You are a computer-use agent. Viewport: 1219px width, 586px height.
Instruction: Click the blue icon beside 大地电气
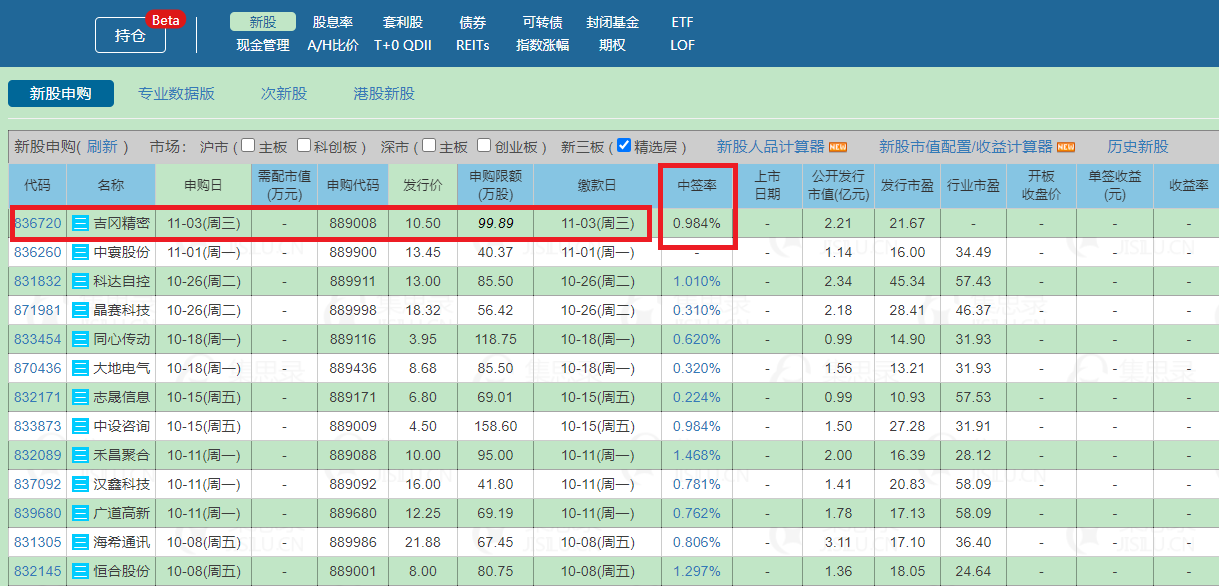coord(81,369)
